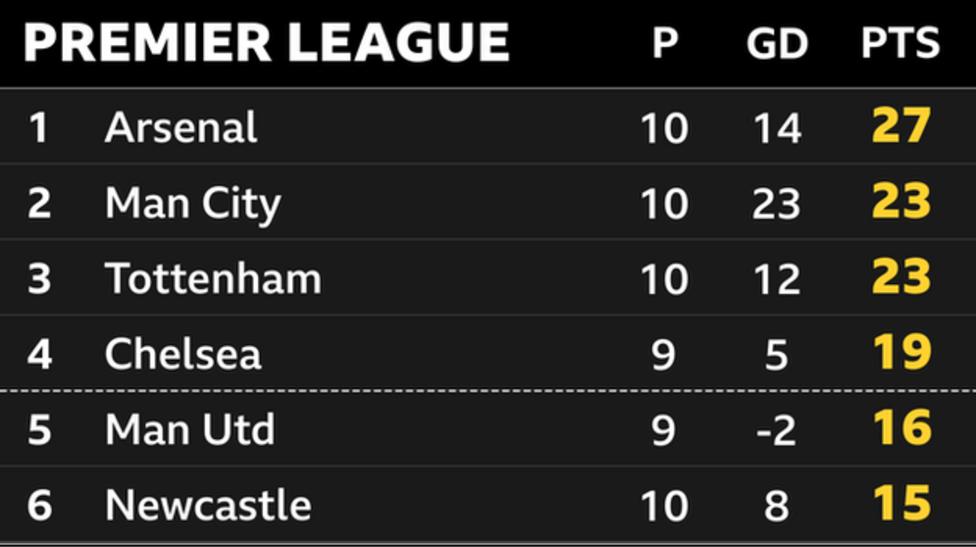Click Arsenal's 27 points value

pyautogui.click(x=901, y=127)
